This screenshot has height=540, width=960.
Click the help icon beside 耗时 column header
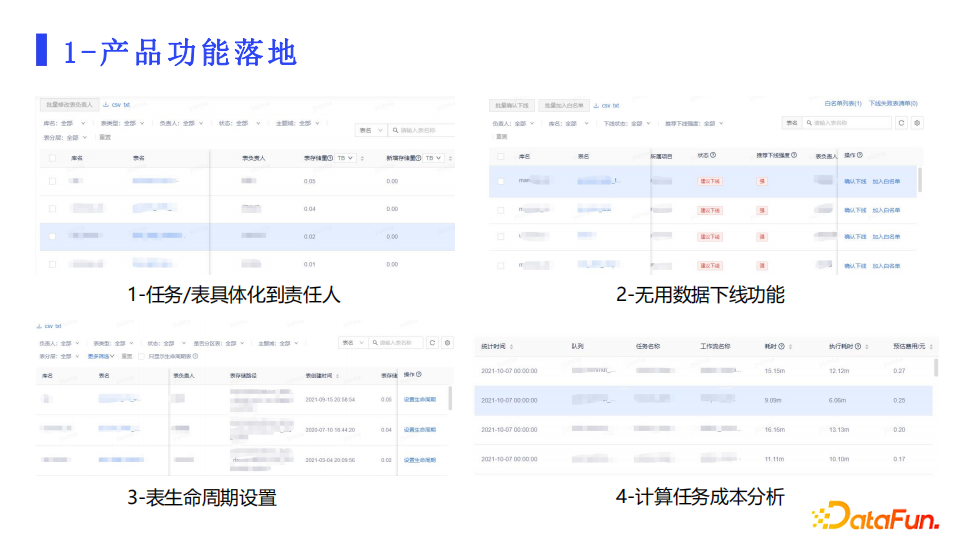781,347
